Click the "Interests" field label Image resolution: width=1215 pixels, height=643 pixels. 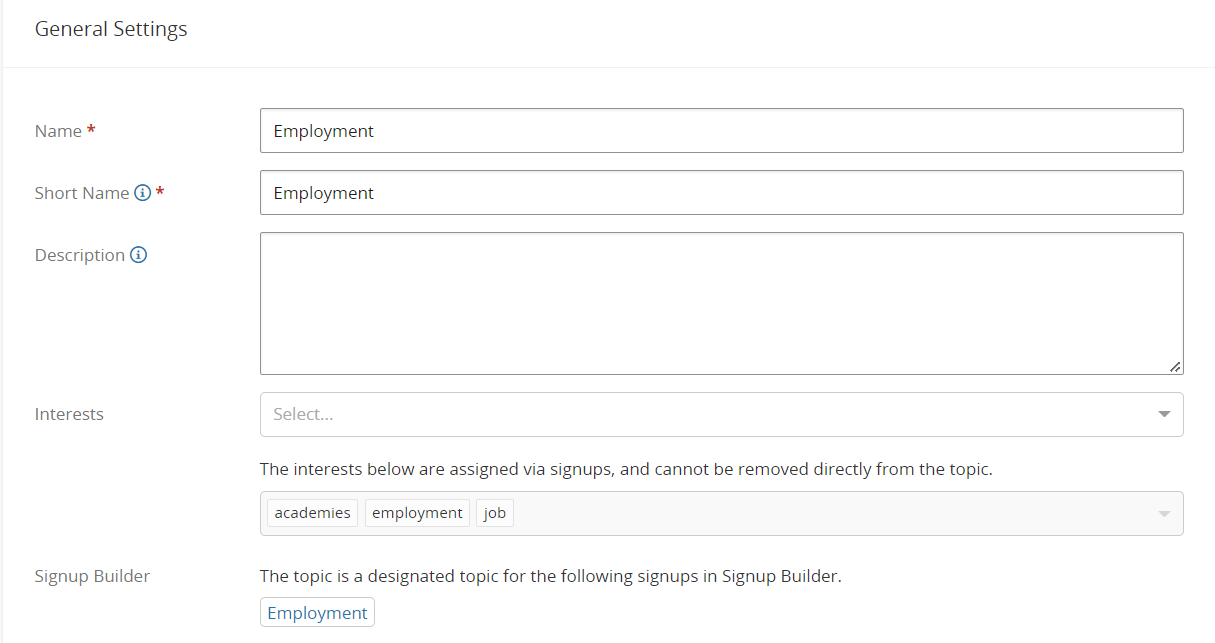69,414
